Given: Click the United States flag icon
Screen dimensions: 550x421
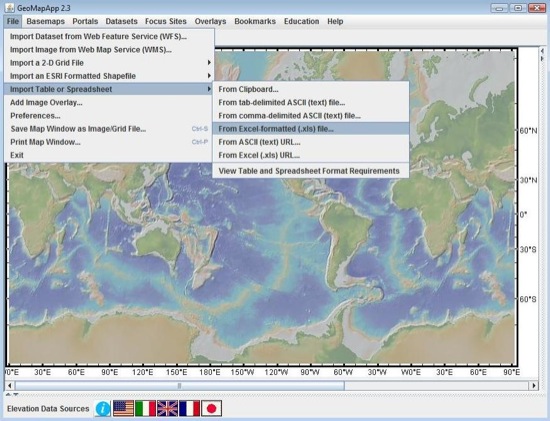Looking at the screenshot, I should coord(123,409).
